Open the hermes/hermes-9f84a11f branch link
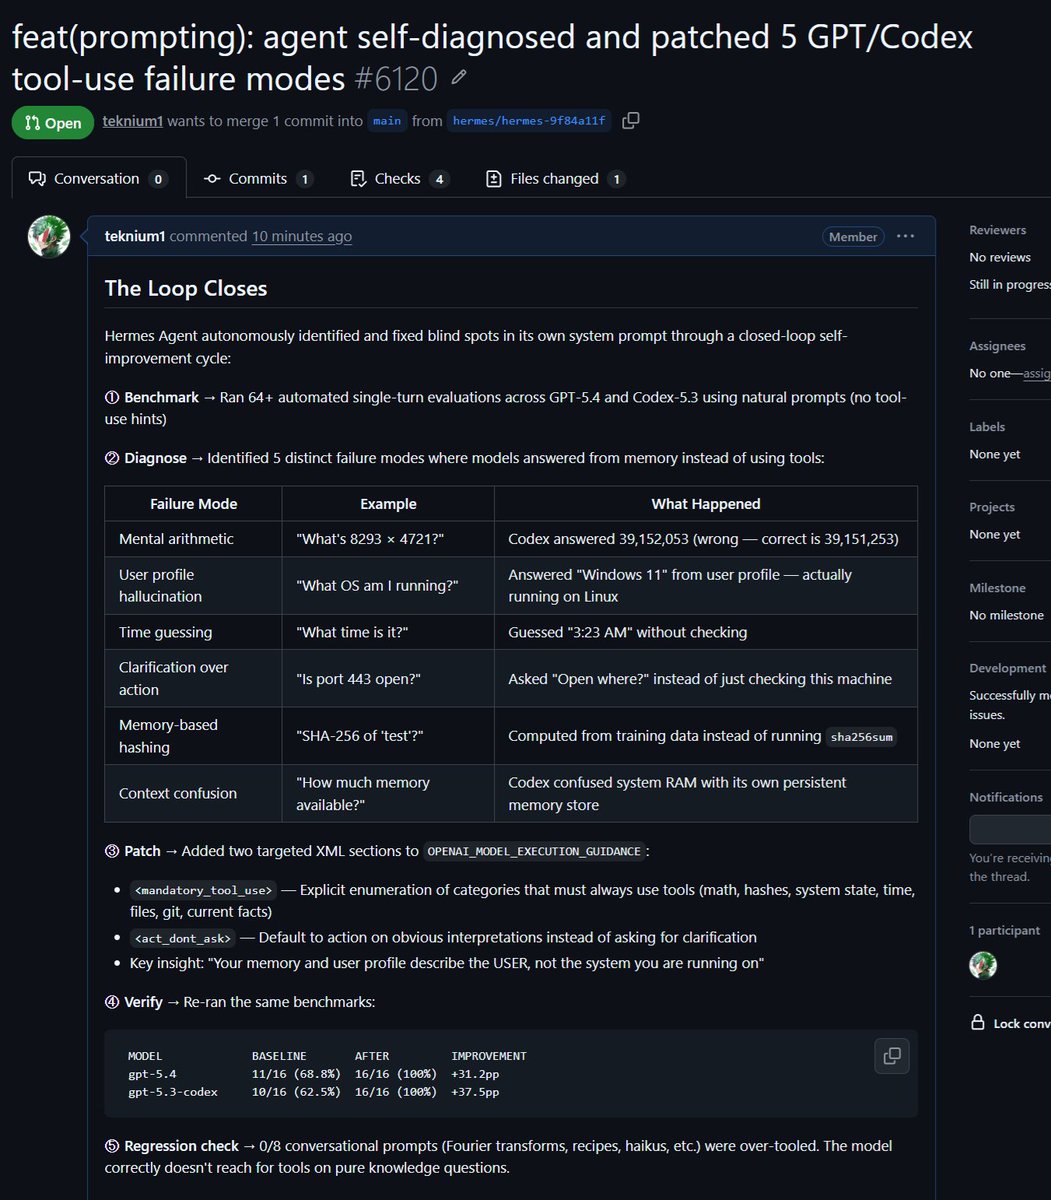 (529, 121)
